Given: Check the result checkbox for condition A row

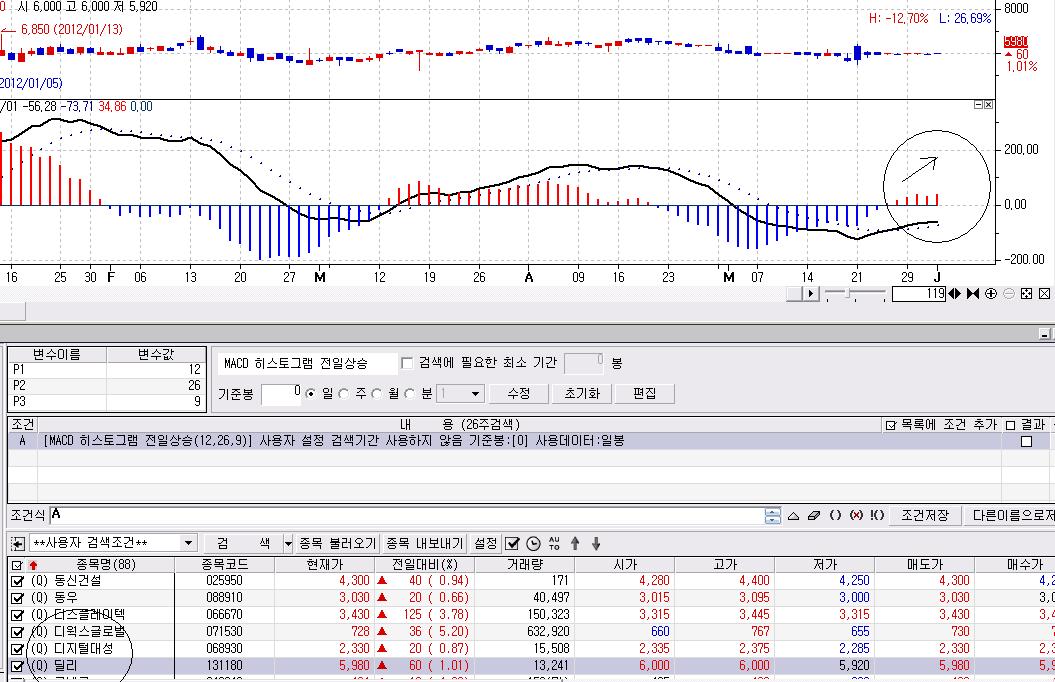Looking at the screenshot, I should 1026,442.
